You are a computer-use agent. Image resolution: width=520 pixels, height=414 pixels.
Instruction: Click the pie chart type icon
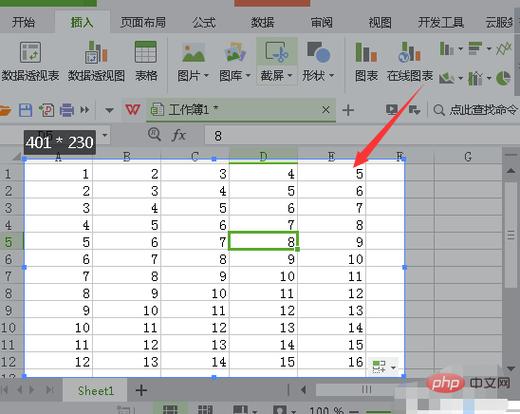click(503, 78)
